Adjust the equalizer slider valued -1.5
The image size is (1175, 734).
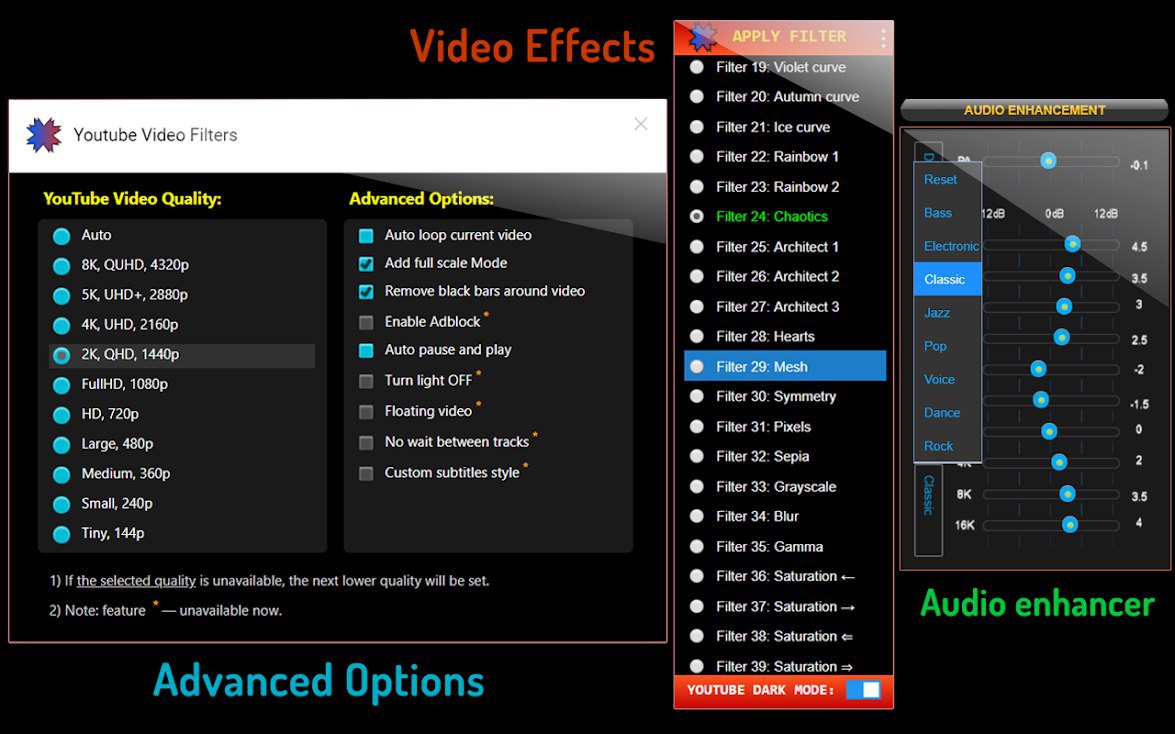coord(1040,400)
